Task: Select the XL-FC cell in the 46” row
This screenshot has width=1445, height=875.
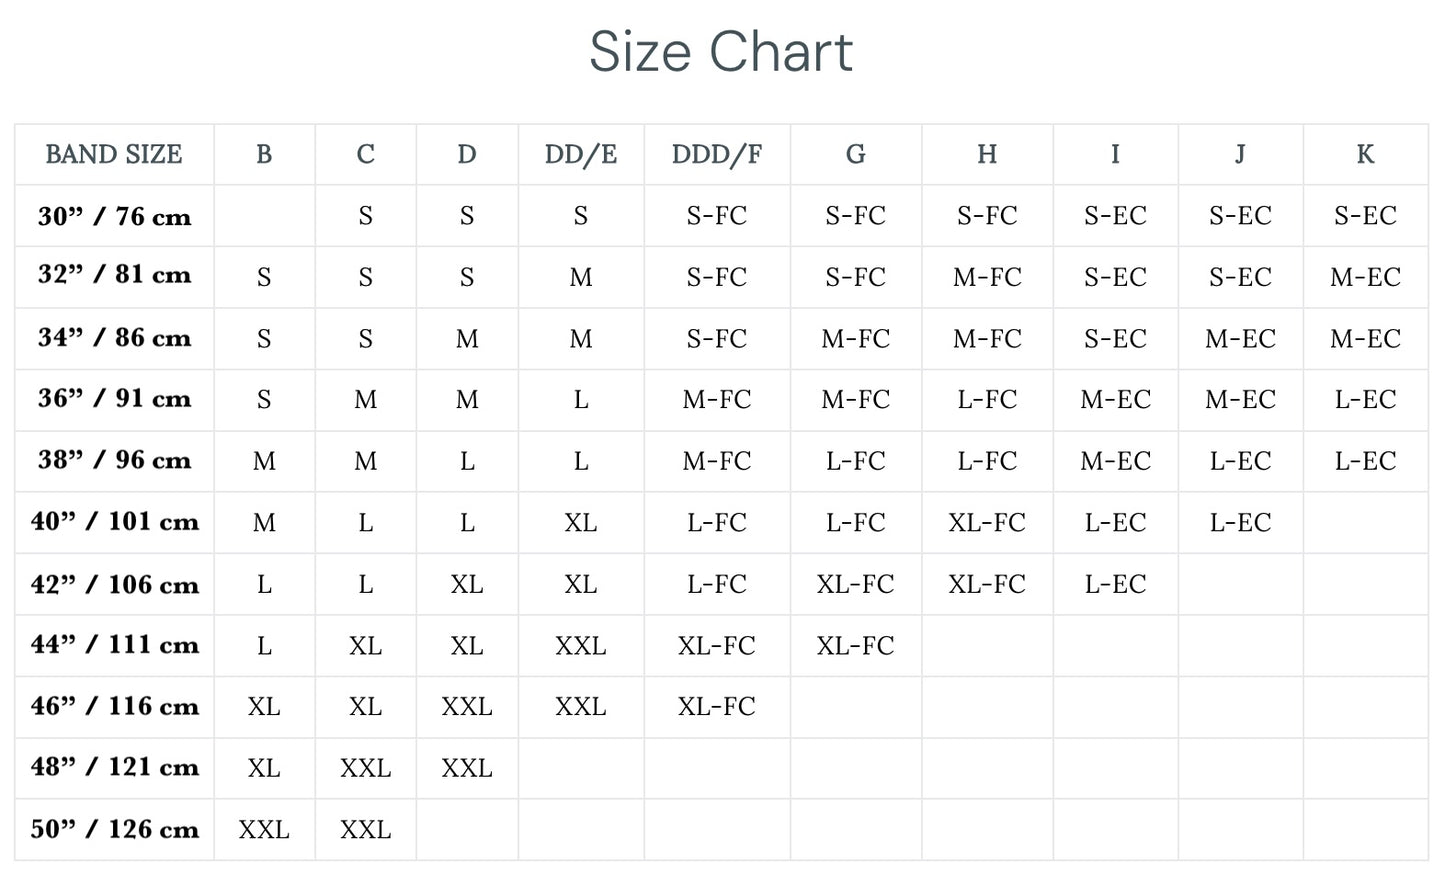Action: 717,707
